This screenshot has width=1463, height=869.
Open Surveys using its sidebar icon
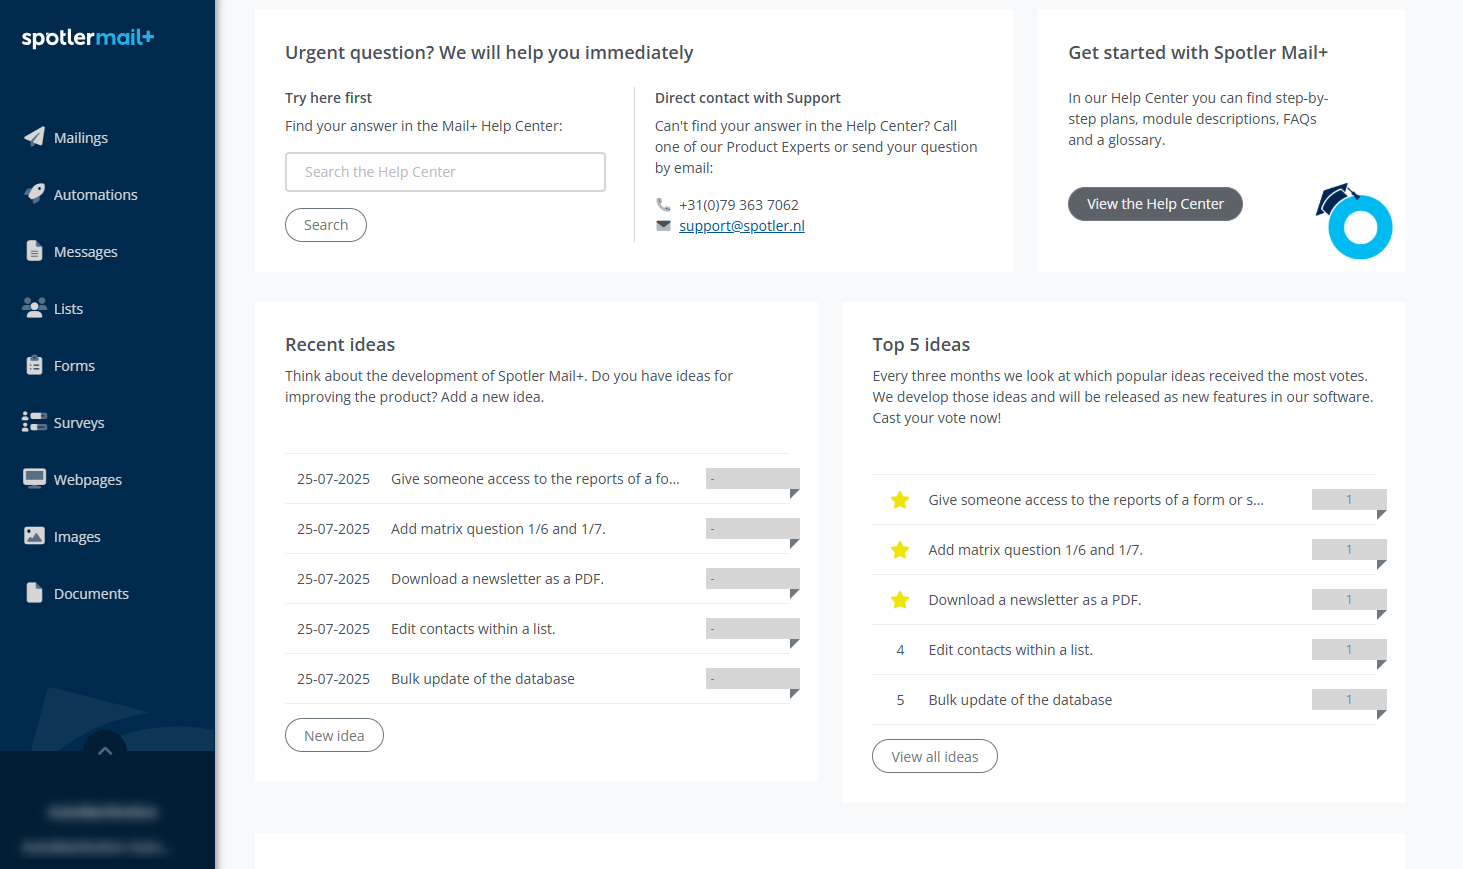click(x=34, y=422)
